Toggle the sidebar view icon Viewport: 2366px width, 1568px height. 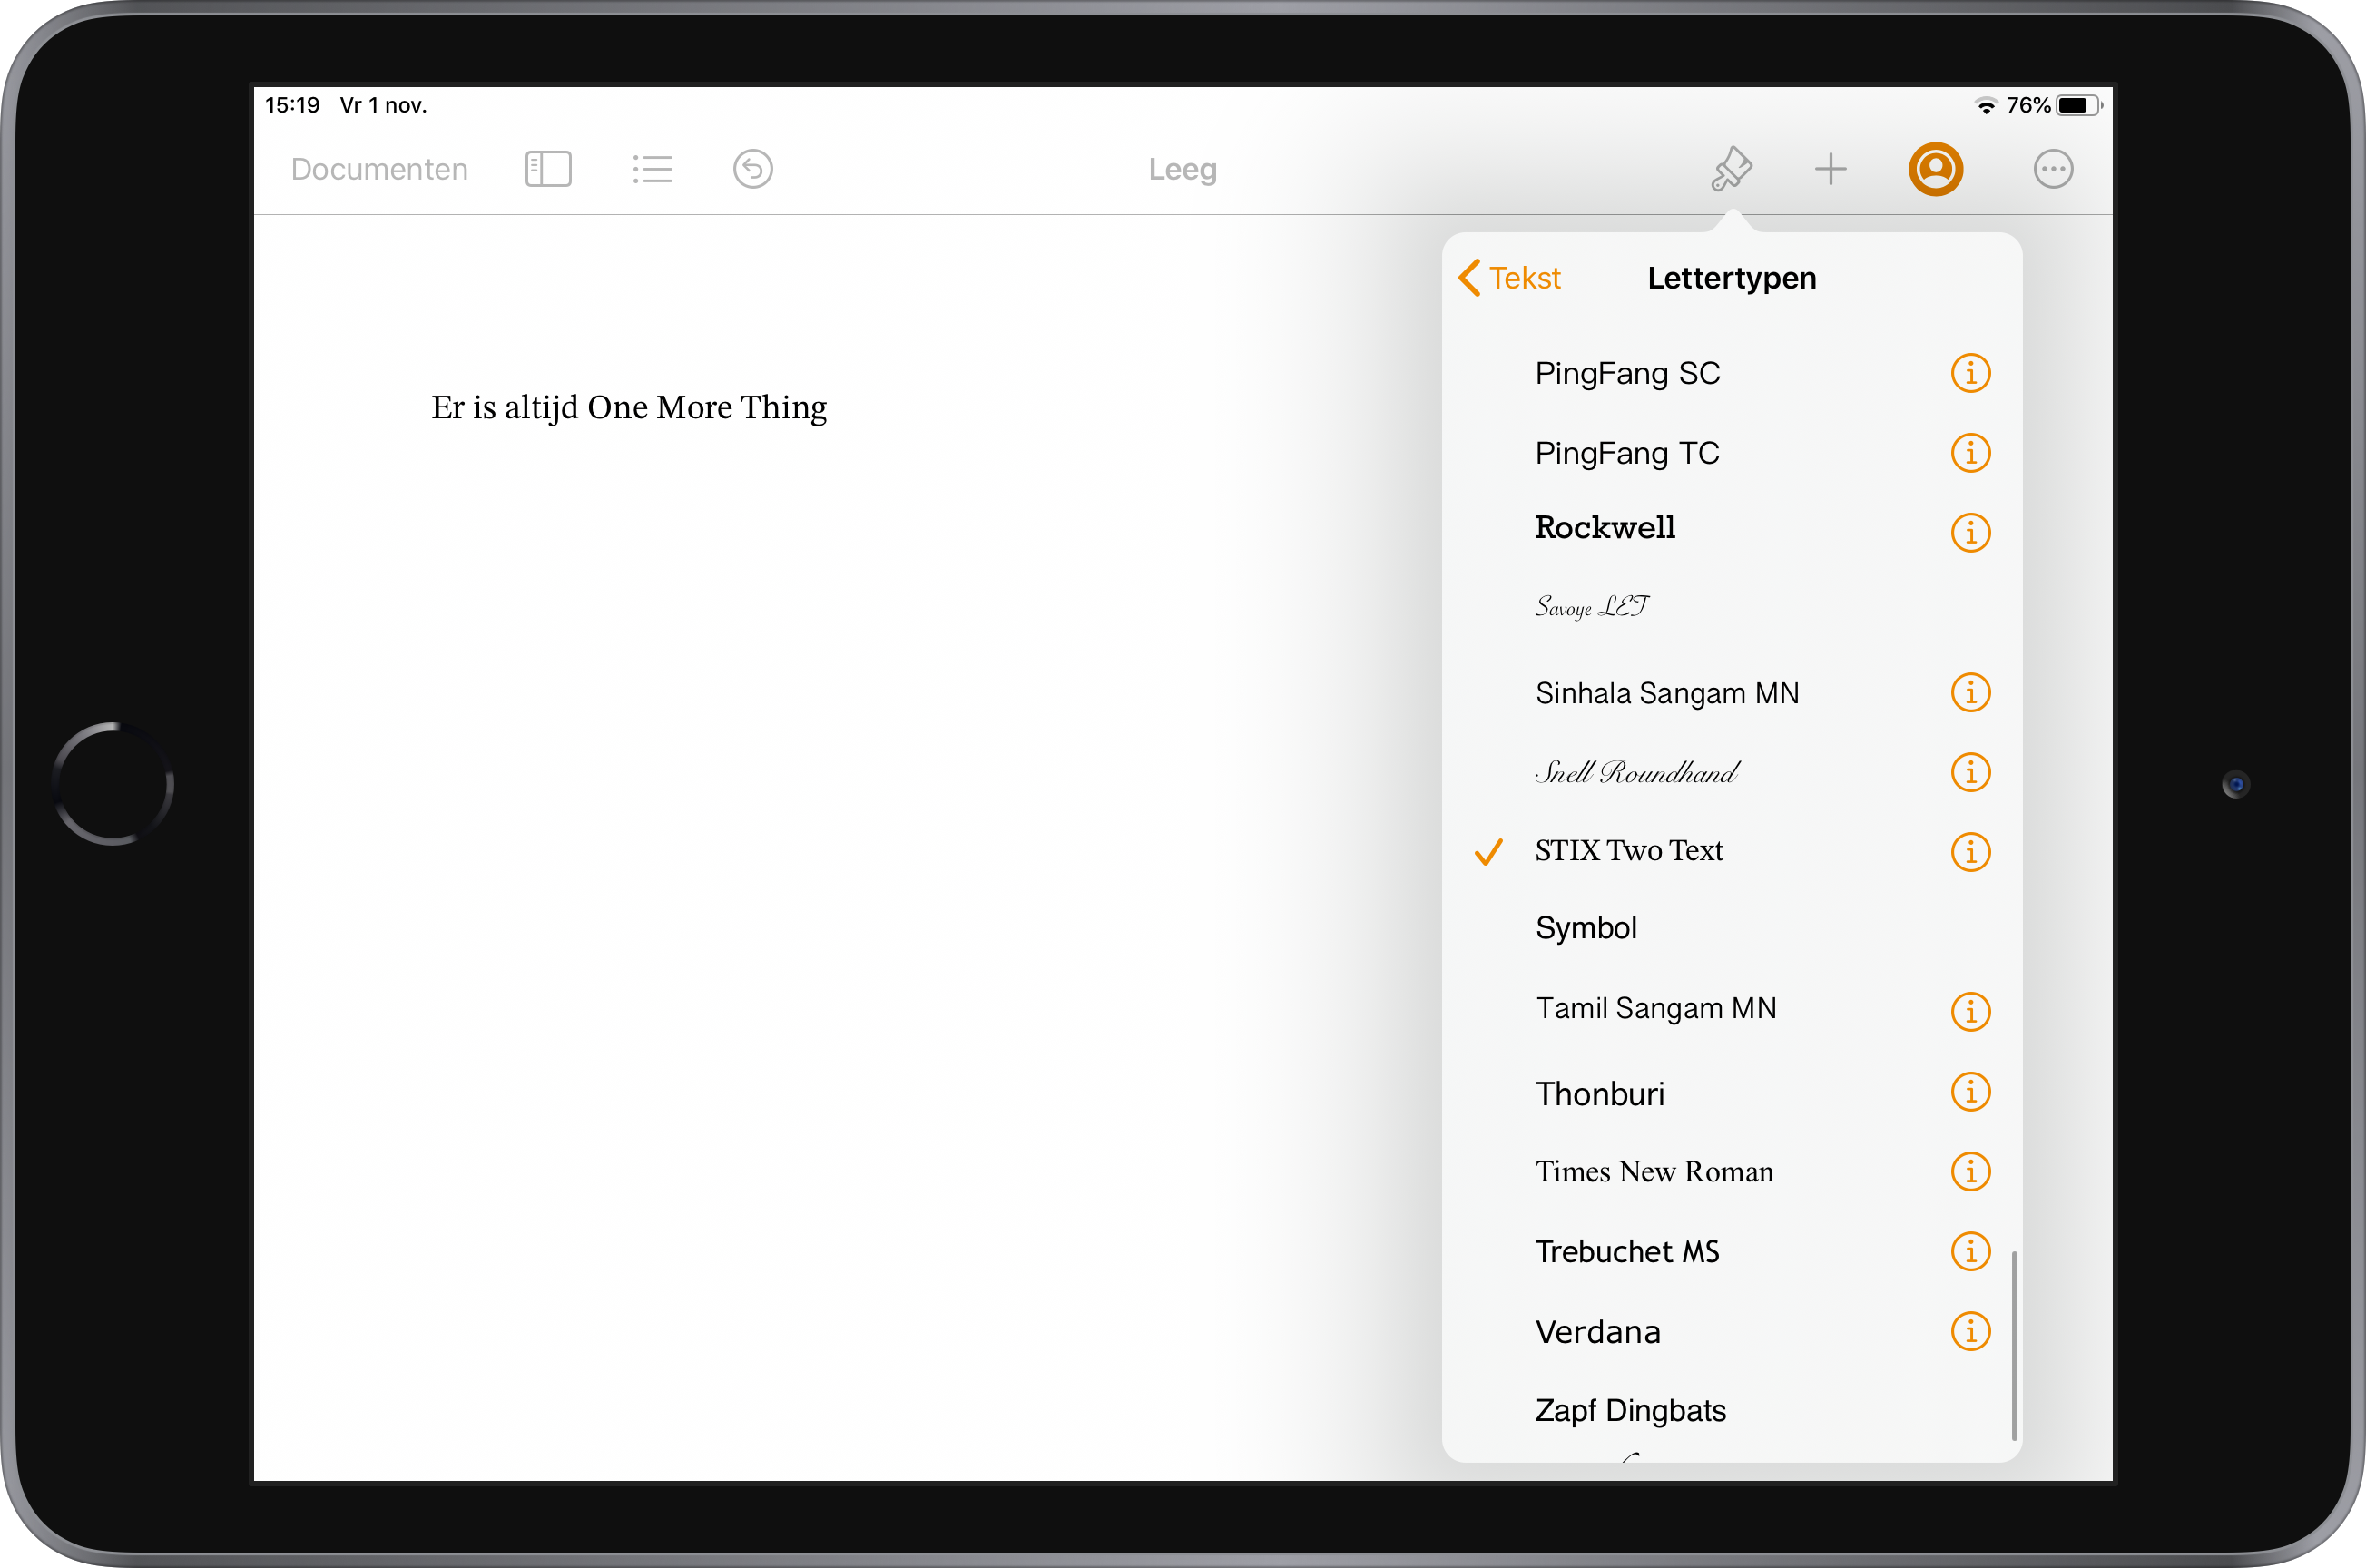(548, 169)
